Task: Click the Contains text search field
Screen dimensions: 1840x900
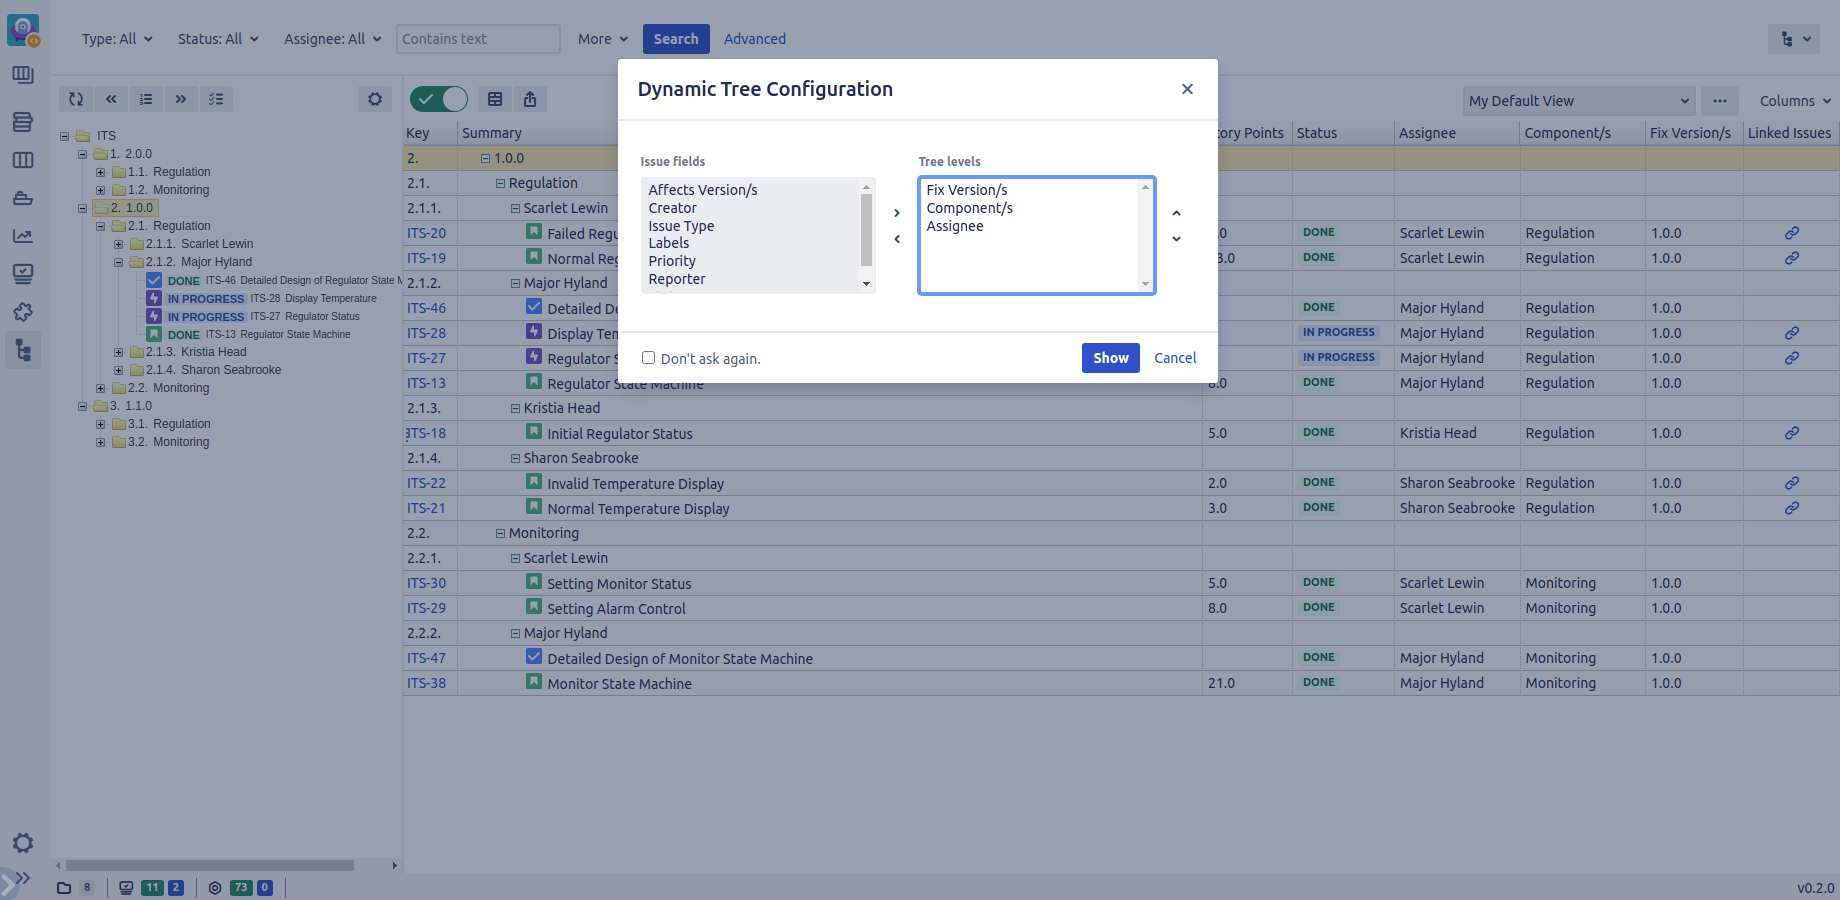Action: [x=478, y=39]
